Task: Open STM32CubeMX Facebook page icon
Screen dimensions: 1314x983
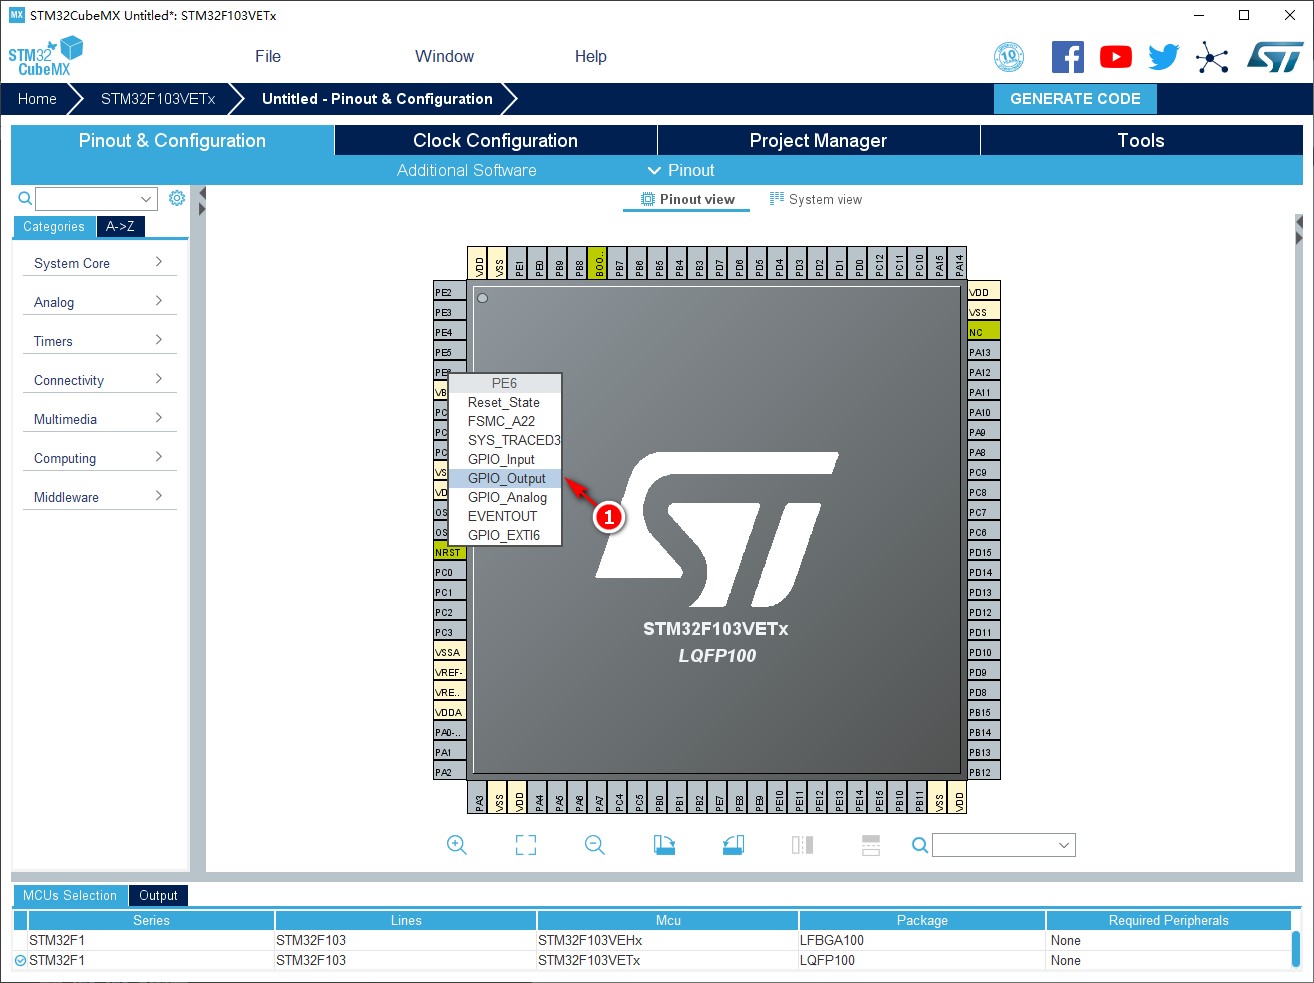Action: [1067, 57]
